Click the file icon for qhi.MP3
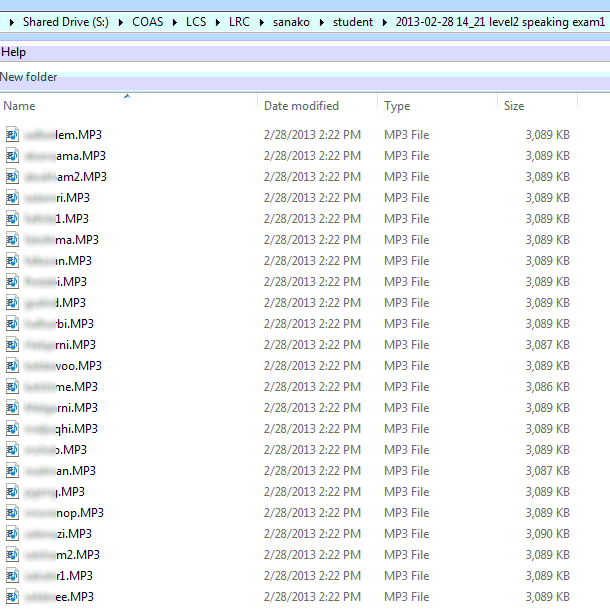The image size is (610, 615). [12, 429]
